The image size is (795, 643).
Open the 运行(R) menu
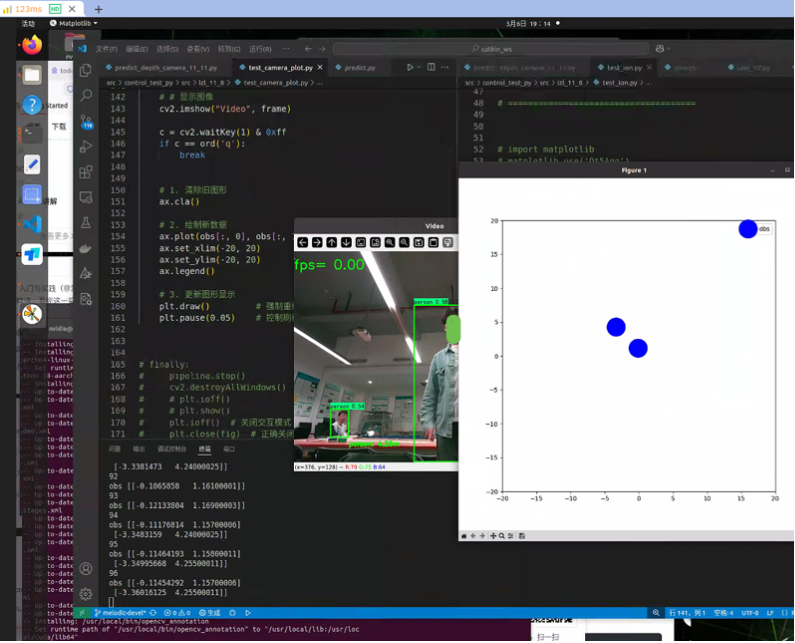click(x=260, y=49)
